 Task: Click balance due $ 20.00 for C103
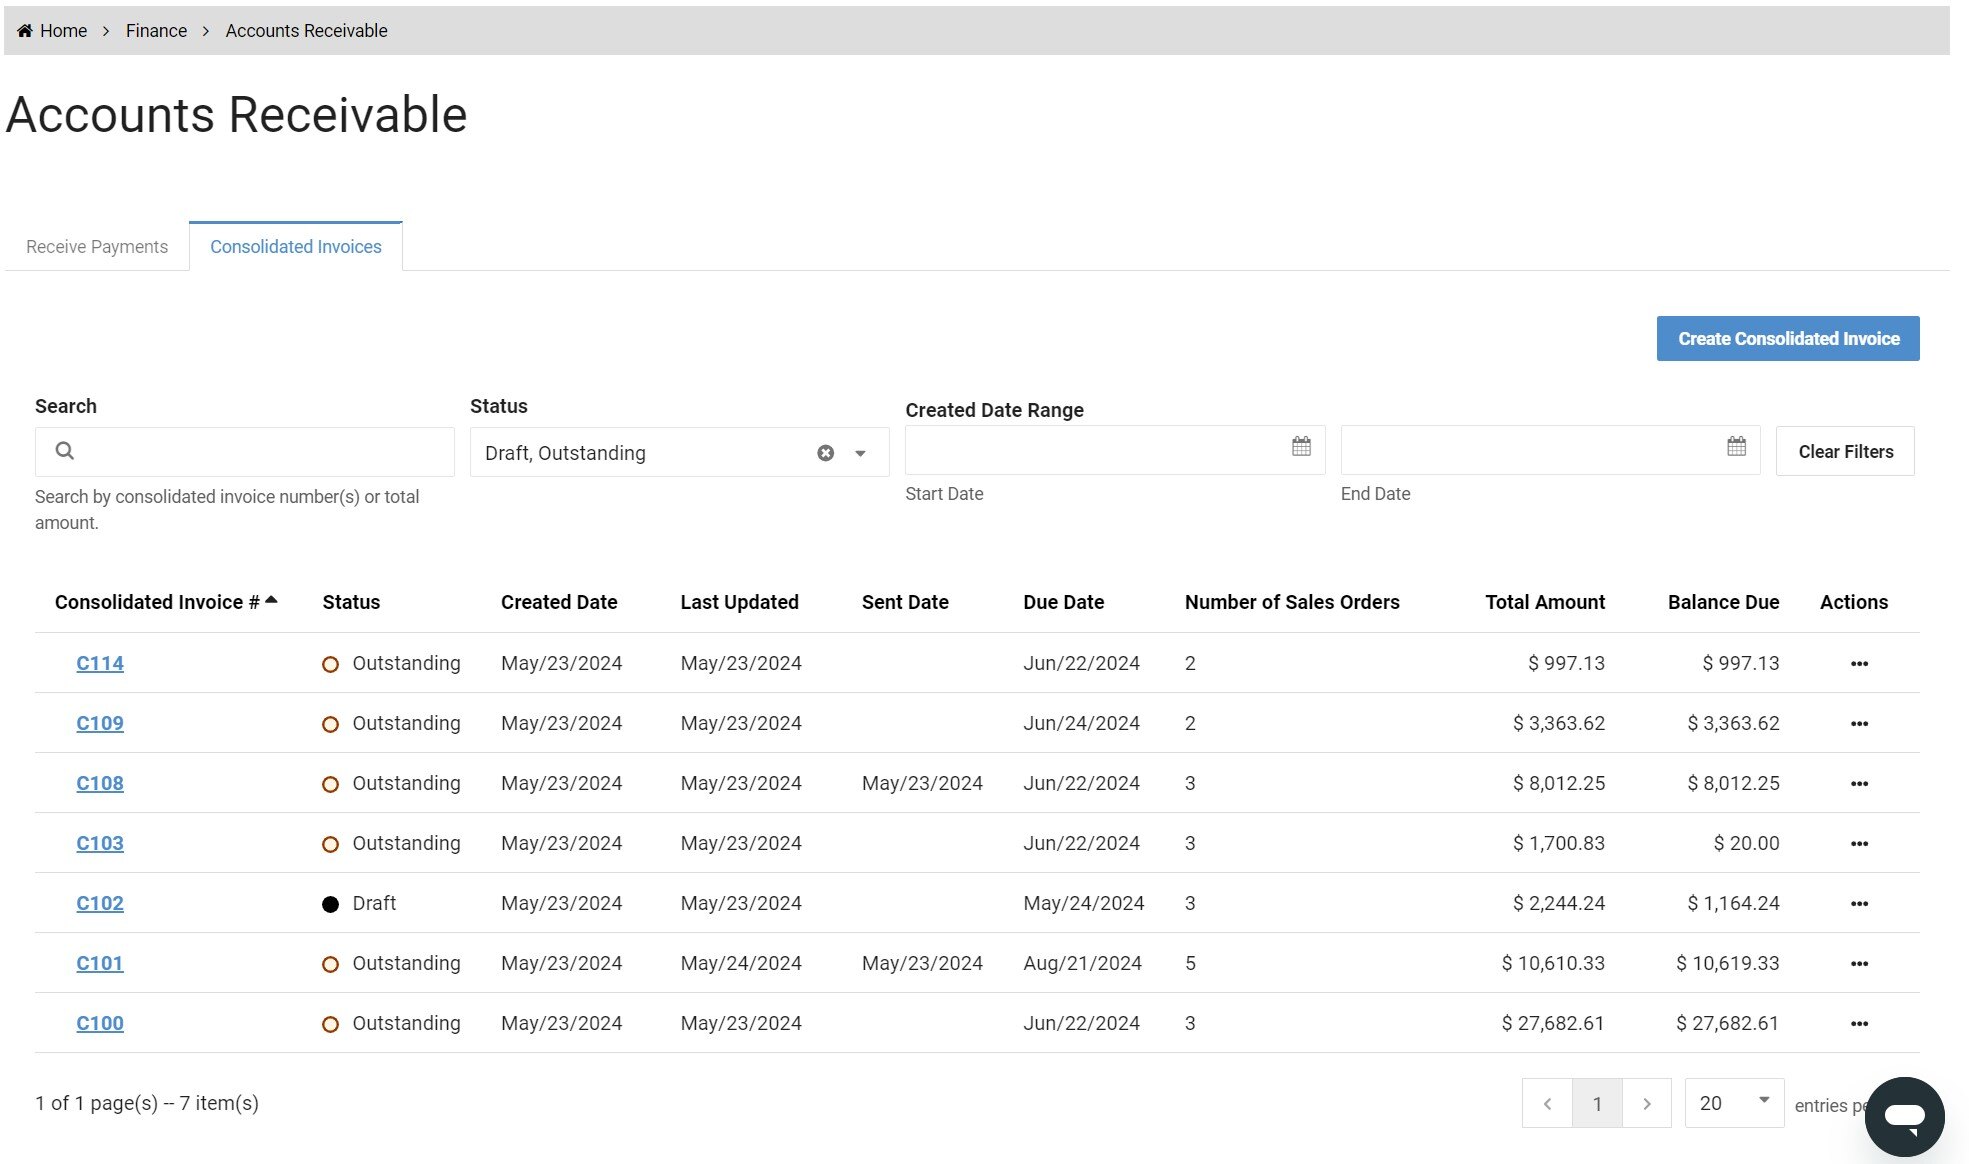pos(1746,843)
